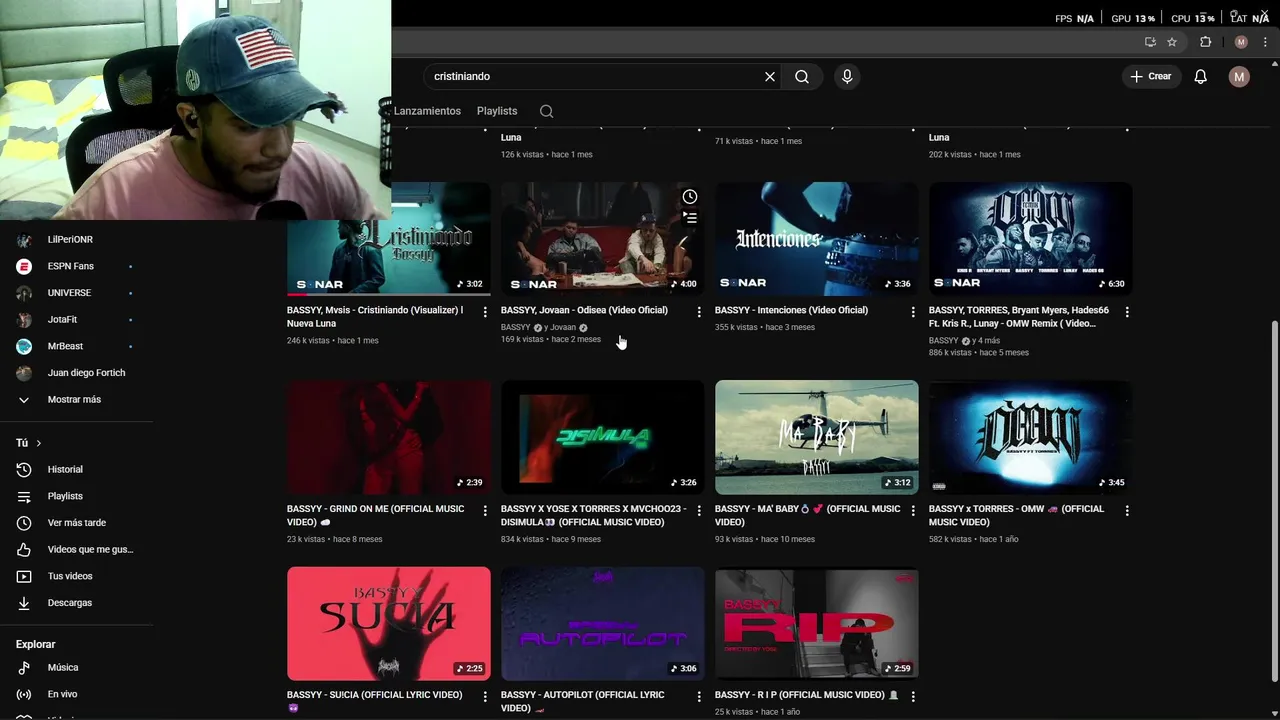The height and width of the screenshot is (720, 1280).
Task: Open the DISIMULA video thumbnail
Action: click(602, 437)
